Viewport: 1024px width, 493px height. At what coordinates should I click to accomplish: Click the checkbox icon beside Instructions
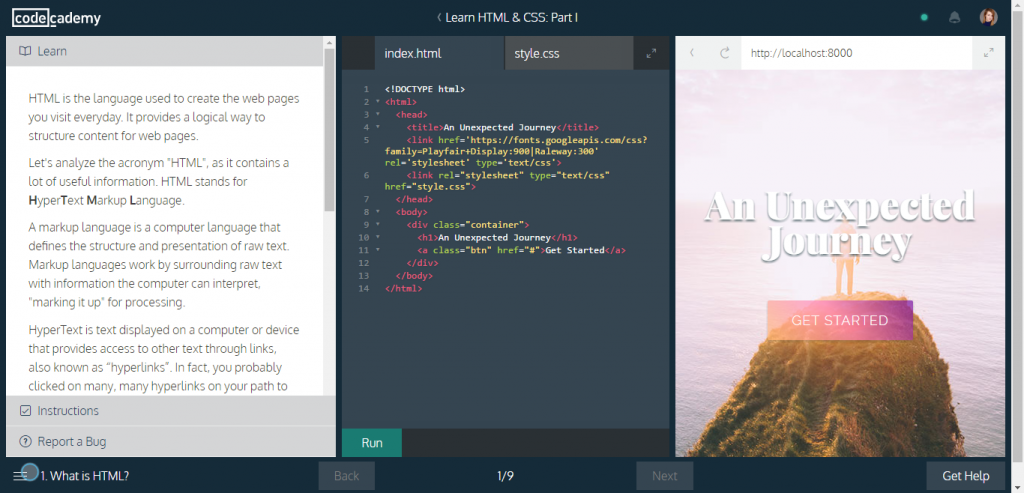pos(25,411)
